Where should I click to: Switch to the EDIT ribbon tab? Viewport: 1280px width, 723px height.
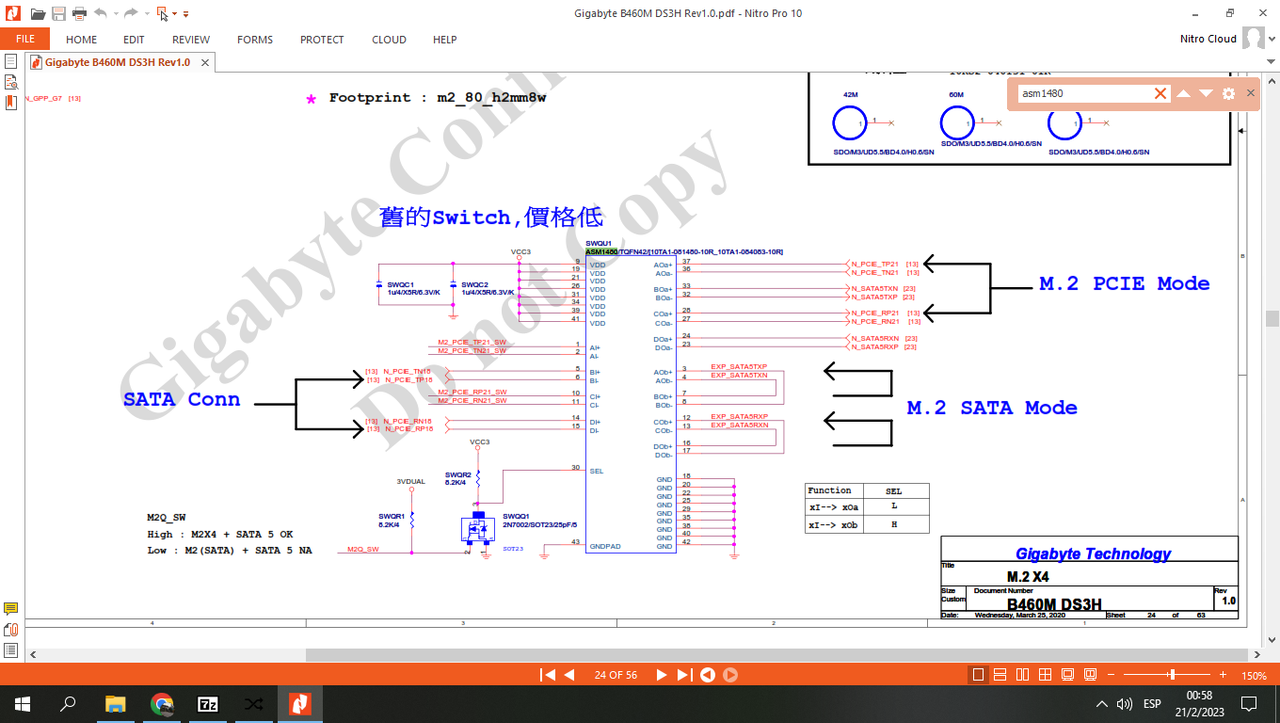(x=134, y=40)
